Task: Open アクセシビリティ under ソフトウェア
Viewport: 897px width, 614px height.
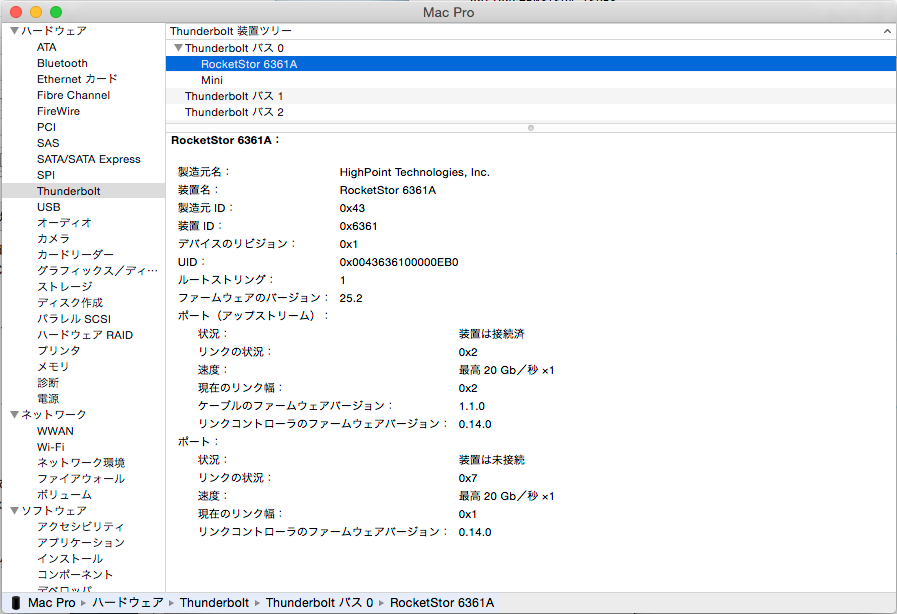Action: coord(81,526)
